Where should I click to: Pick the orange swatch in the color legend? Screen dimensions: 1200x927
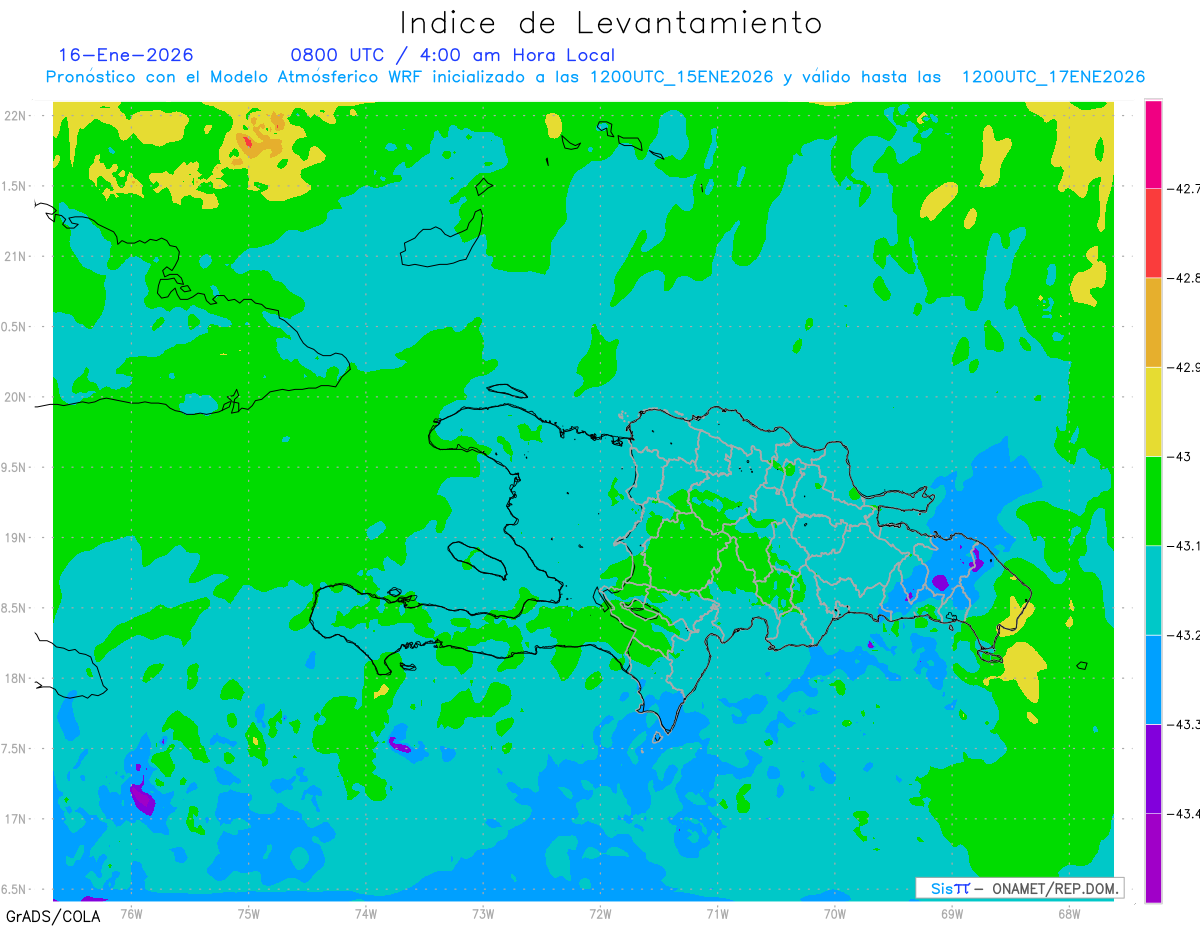click(1153, 322)
